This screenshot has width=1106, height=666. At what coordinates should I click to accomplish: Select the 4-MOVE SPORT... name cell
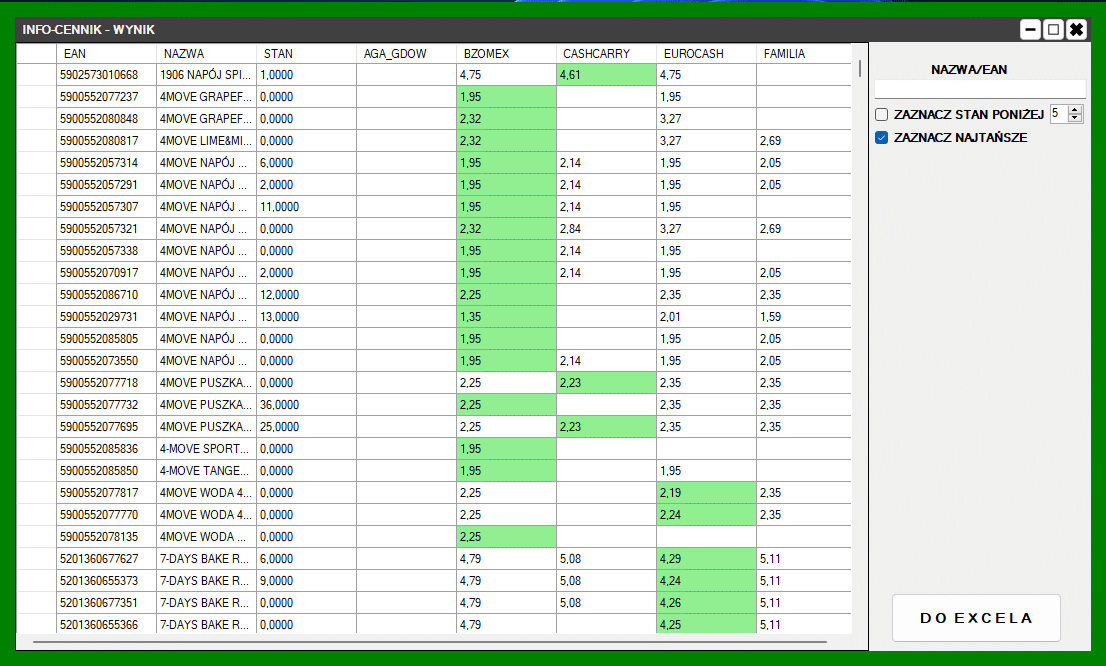207,449
